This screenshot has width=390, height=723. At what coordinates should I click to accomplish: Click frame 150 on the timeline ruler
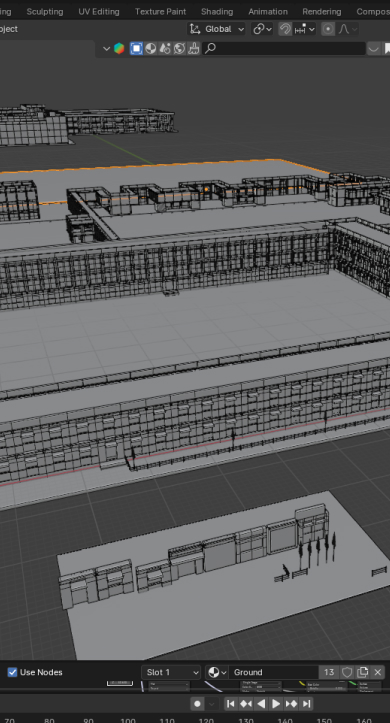pyautogui.click(x=324, y=720)
